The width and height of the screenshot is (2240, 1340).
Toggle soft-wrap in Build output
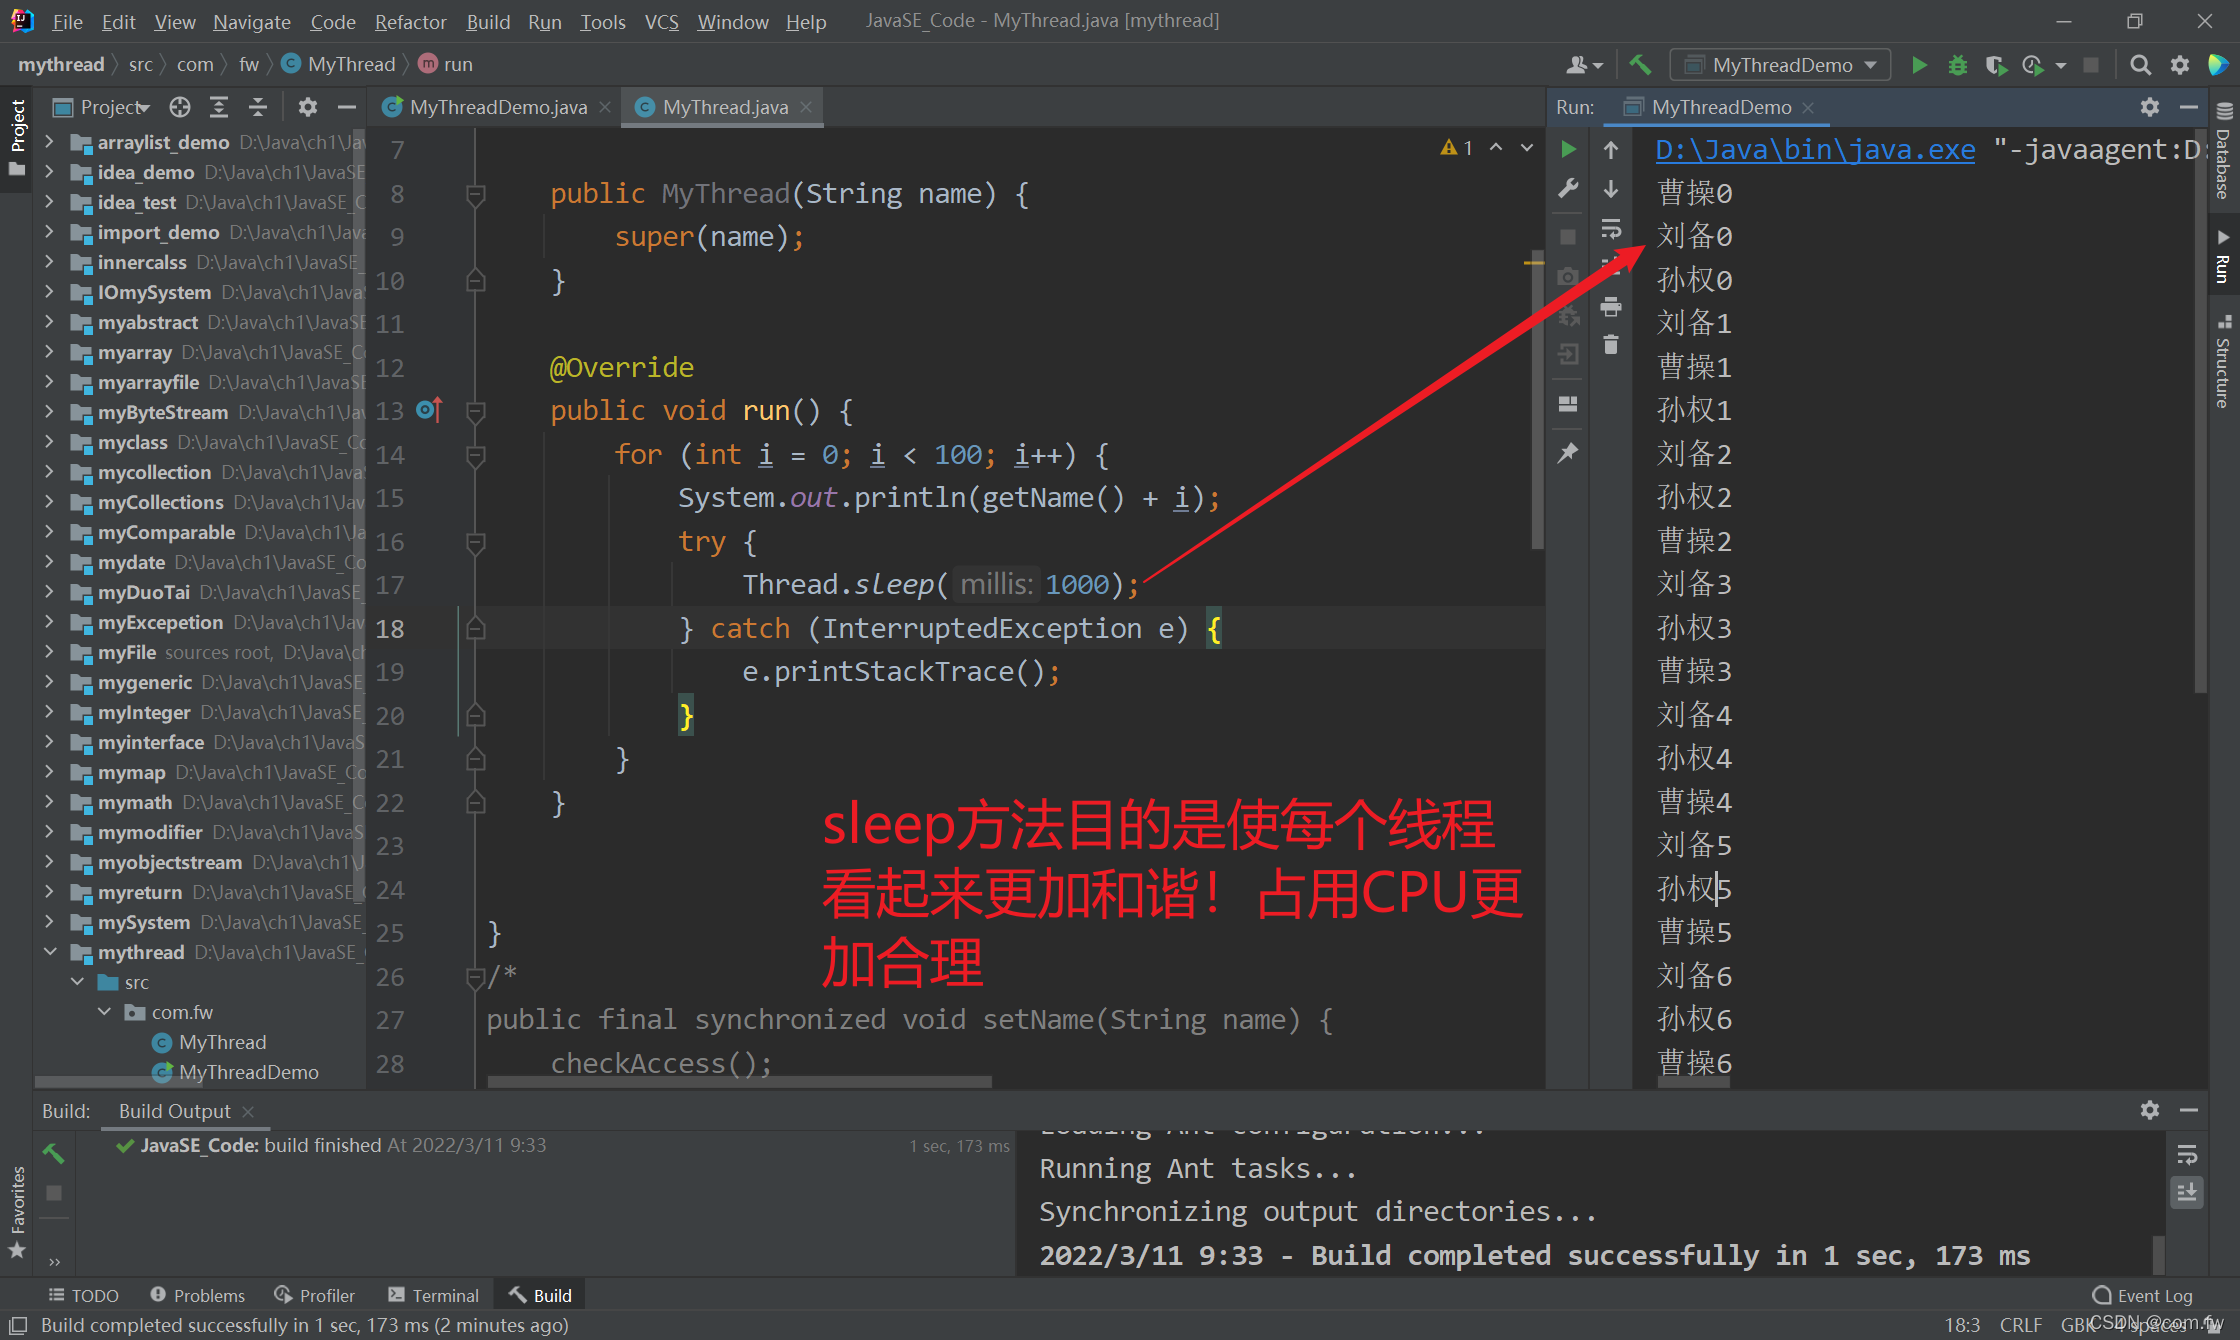[2187, 1155]
